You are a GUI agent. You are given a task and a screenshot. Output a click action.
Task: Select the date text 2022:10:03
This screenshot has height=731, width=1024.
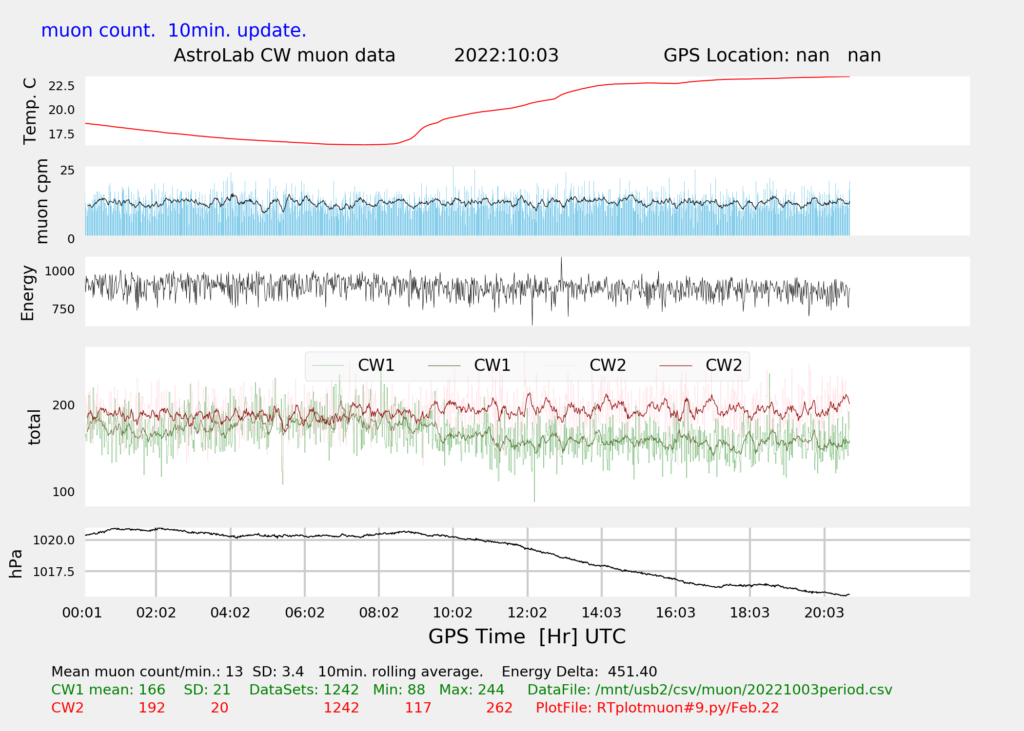click(x=506, y=55)
